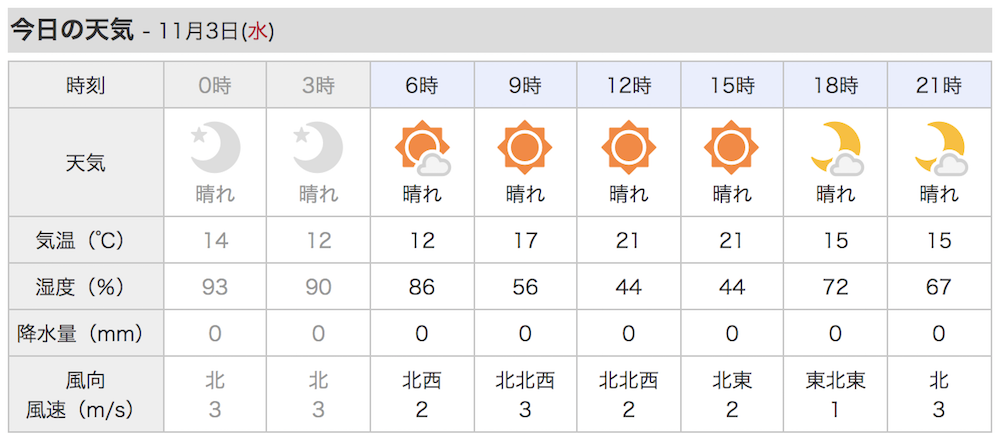Click the sun icon at 9時
This screenshot has width=1000, height=439.
[525, 147]
